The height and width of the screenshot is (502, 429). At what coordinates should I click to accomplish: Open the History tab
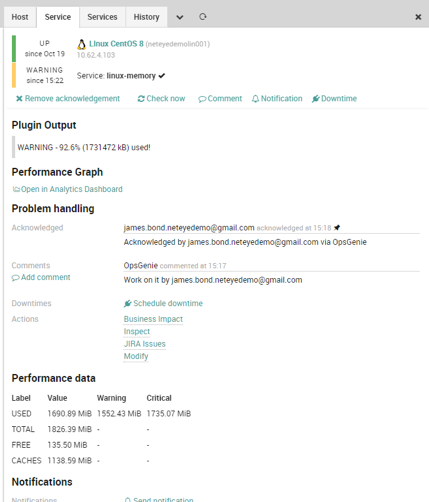146,17
